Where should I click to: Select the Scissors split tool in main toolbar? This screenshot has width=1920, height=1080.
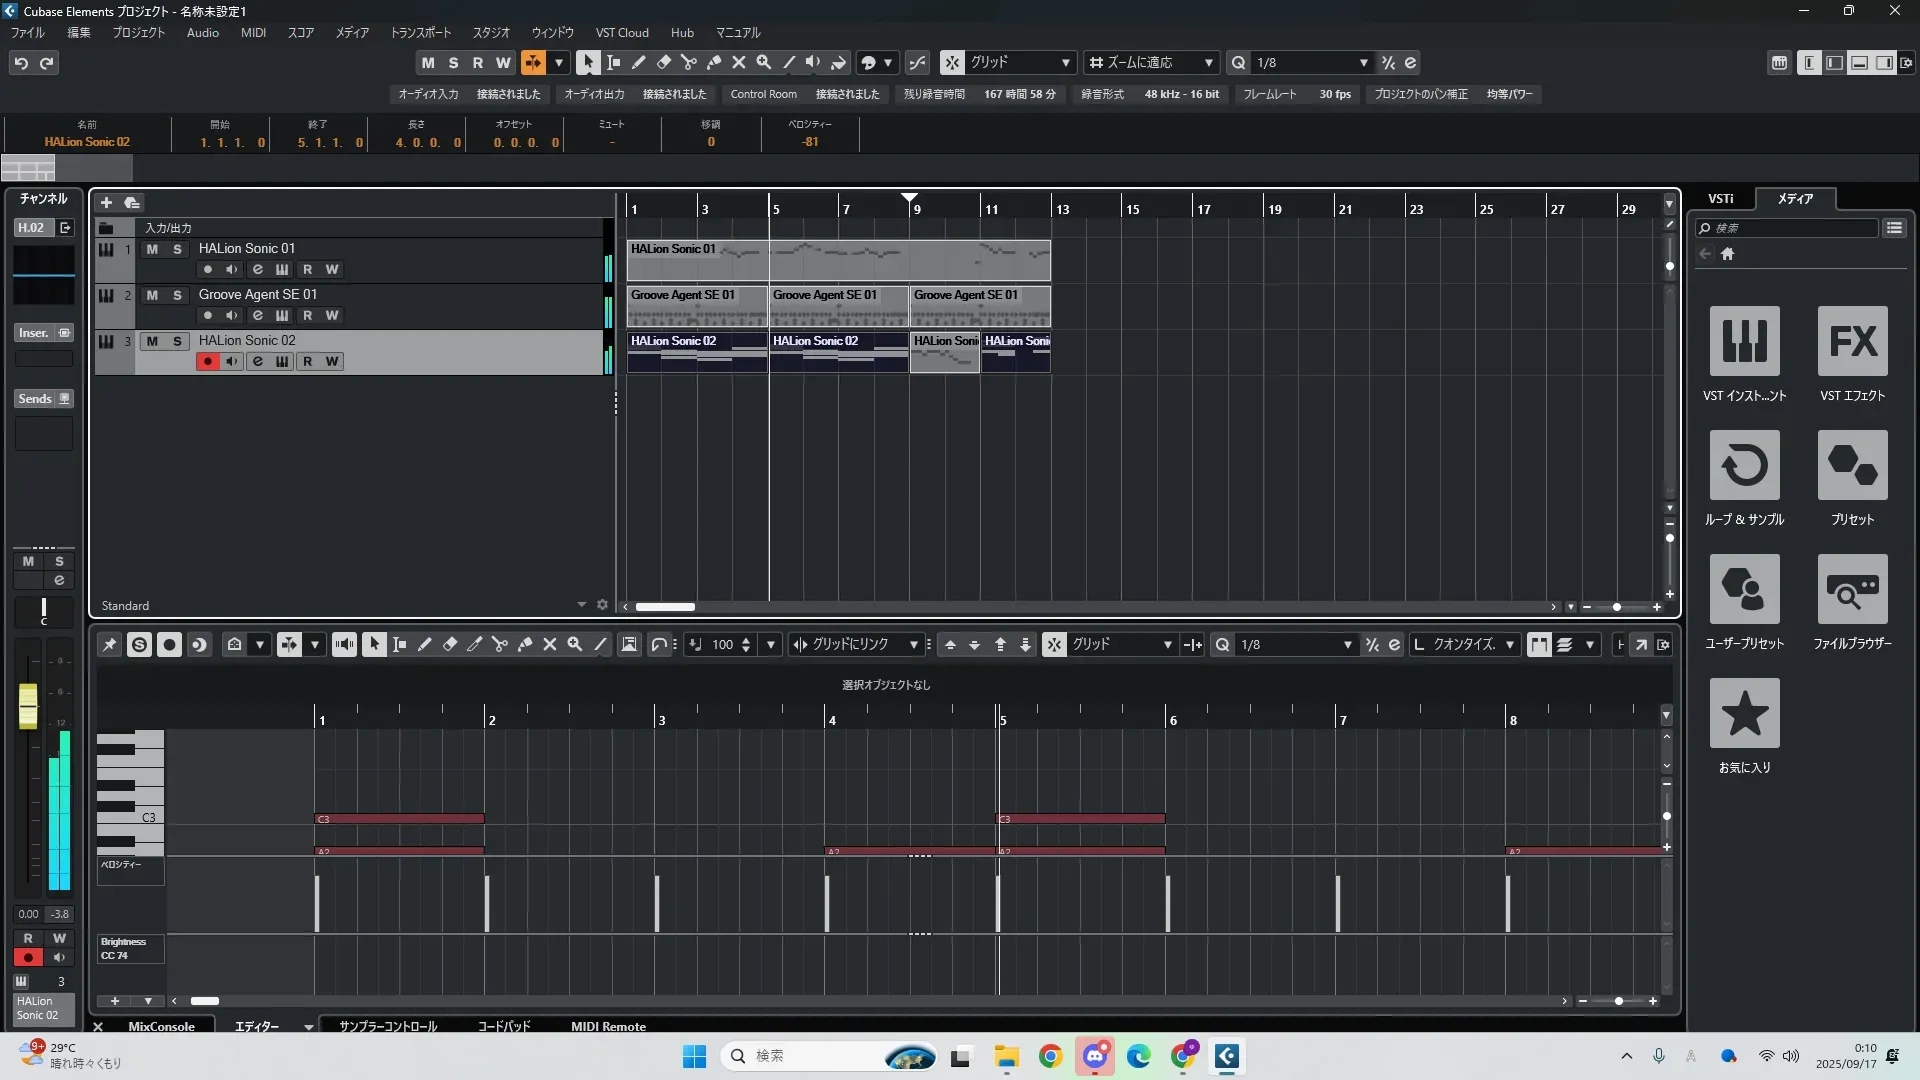(689, 62)
